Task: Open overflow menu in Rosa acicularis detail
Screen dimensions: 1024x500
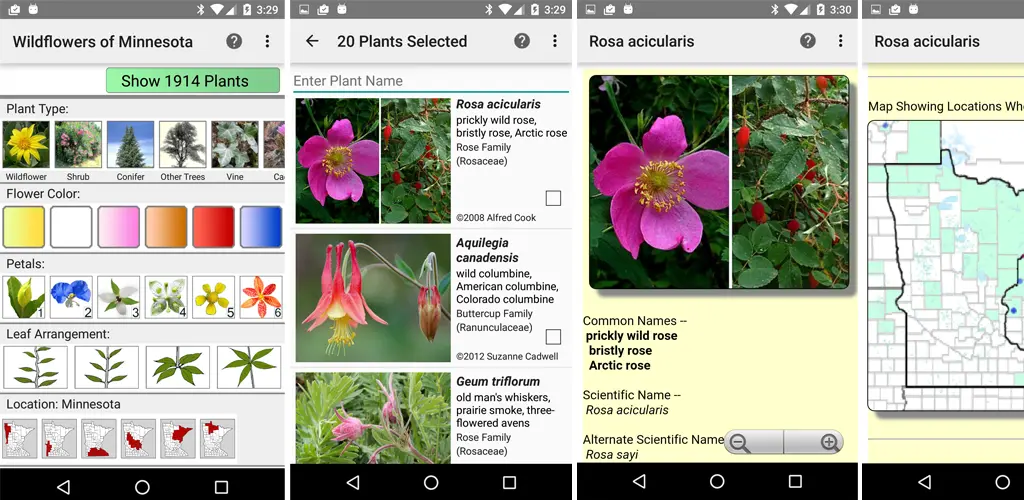Action: [840, 41]
